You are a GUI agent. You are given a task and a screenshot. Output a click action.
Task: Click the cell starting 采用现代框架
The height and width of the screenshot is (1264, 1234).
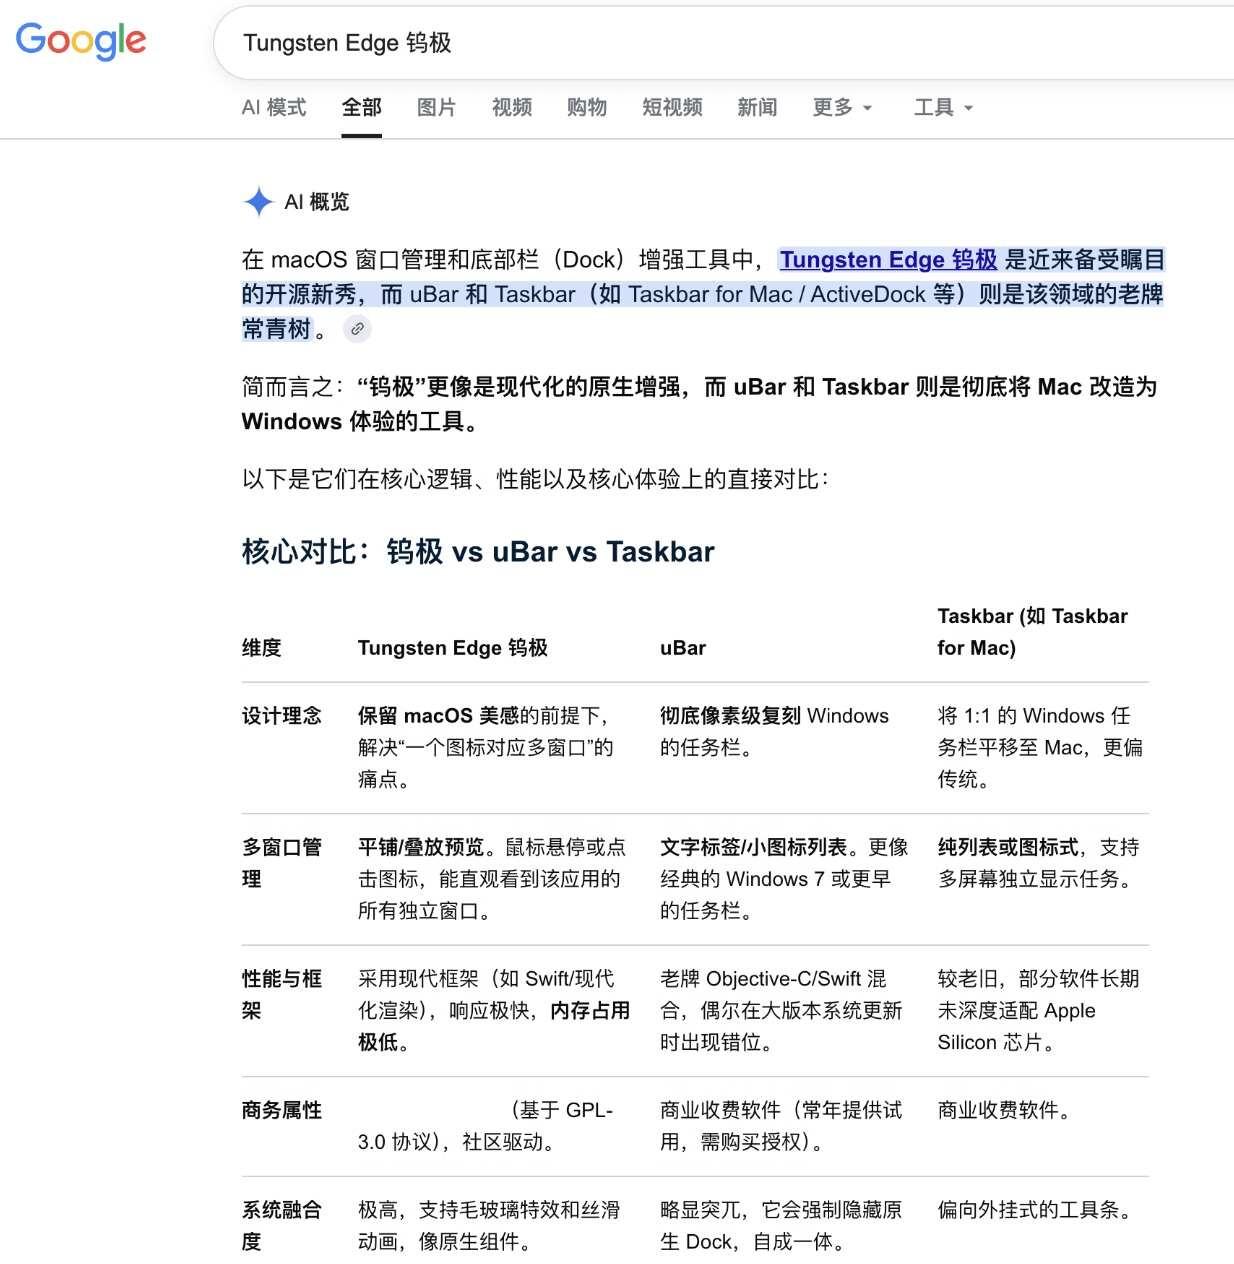click(x=494, y=1010)
